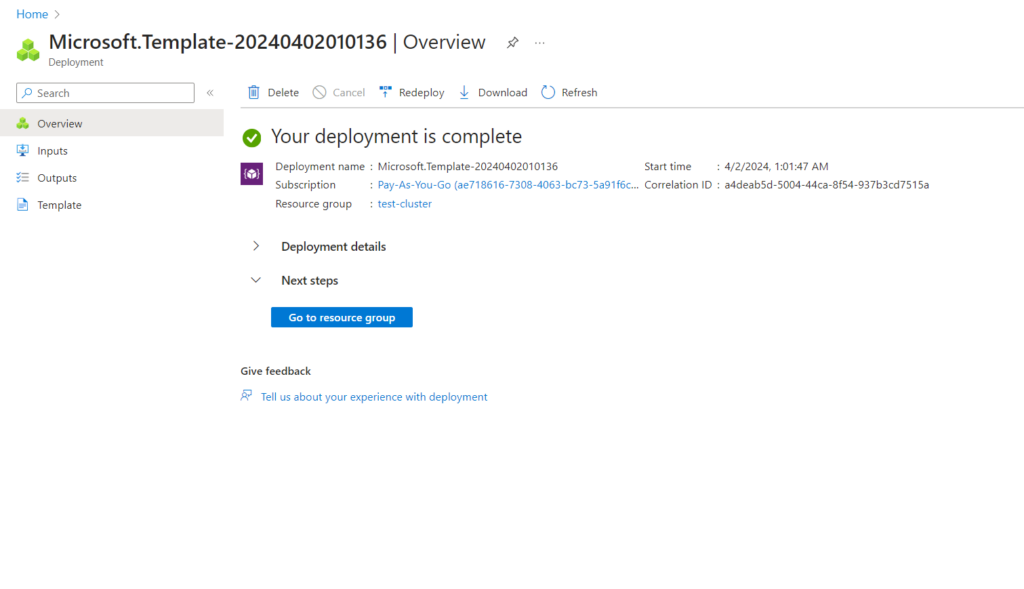Screen dimensions: 1024x589
Task: Pin the deployment overview to dashboard
Action: coord(513,42)
